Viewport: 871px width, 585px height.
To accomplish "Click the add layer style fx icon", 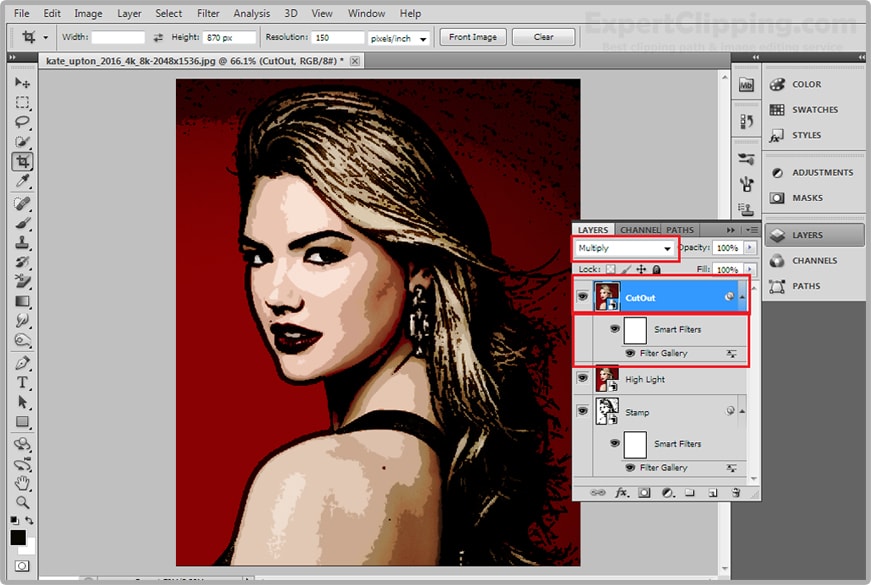I will pyautogui.click(x=621, y=493).
